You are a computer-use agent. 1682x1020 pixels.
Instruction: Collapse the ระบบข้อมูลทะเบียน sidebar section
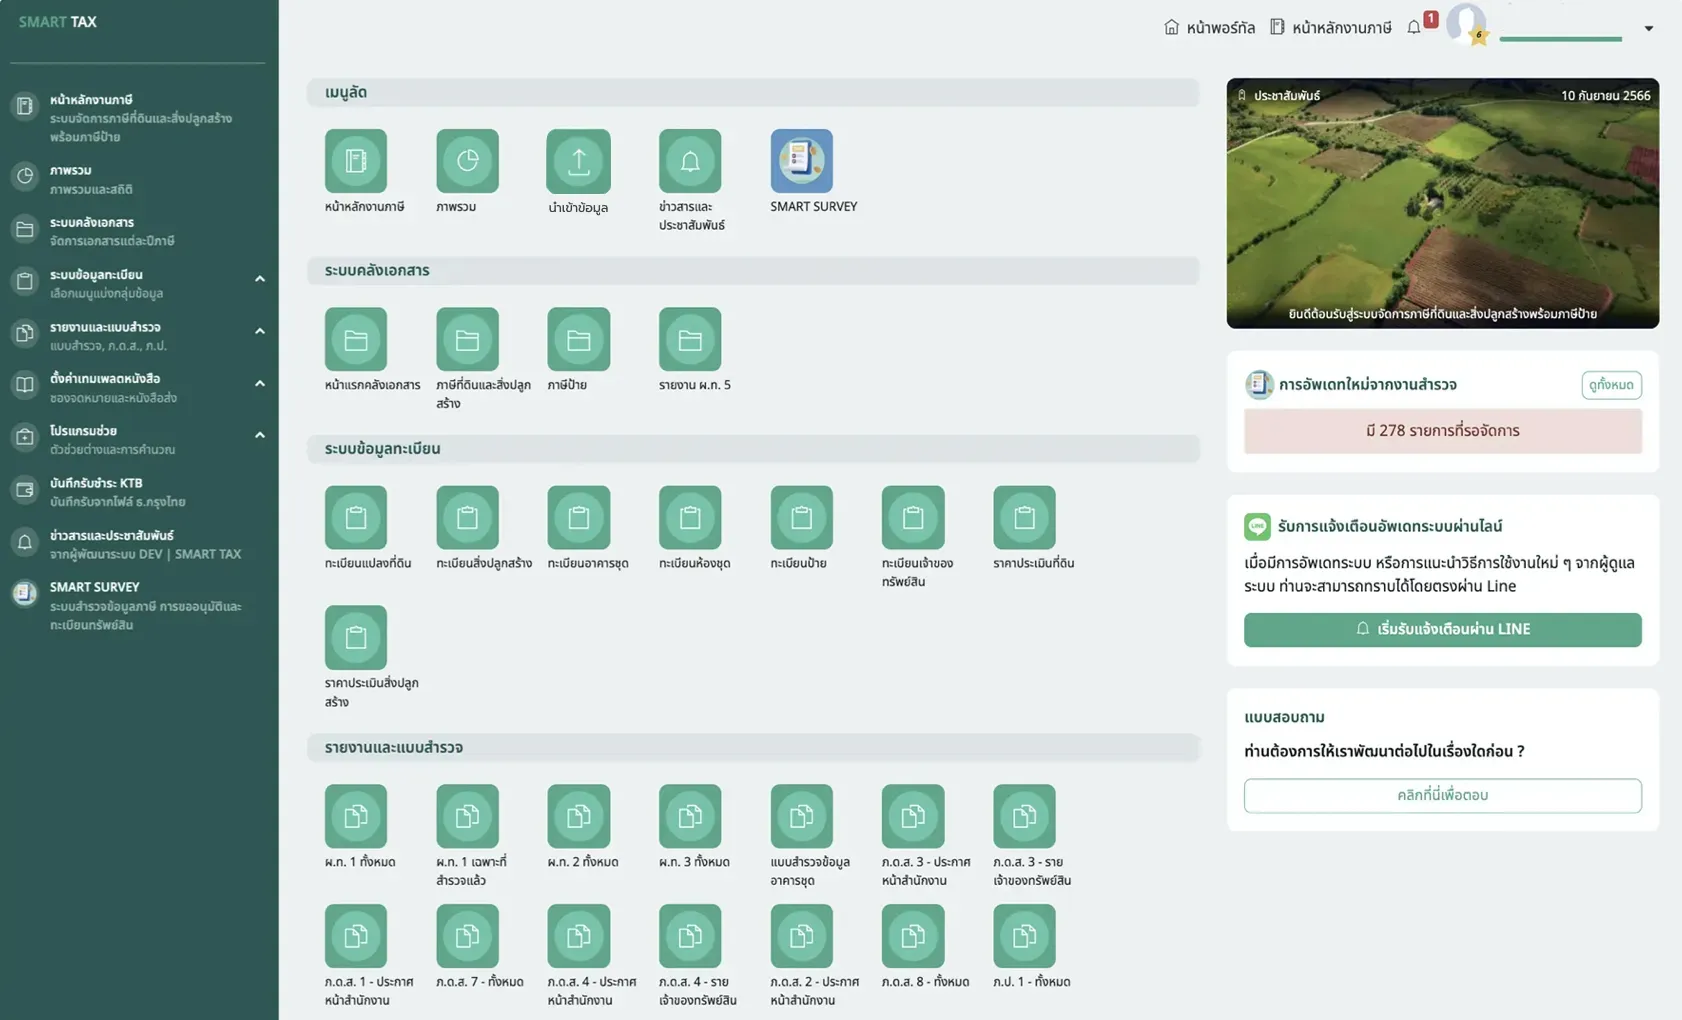pos(259,279)
